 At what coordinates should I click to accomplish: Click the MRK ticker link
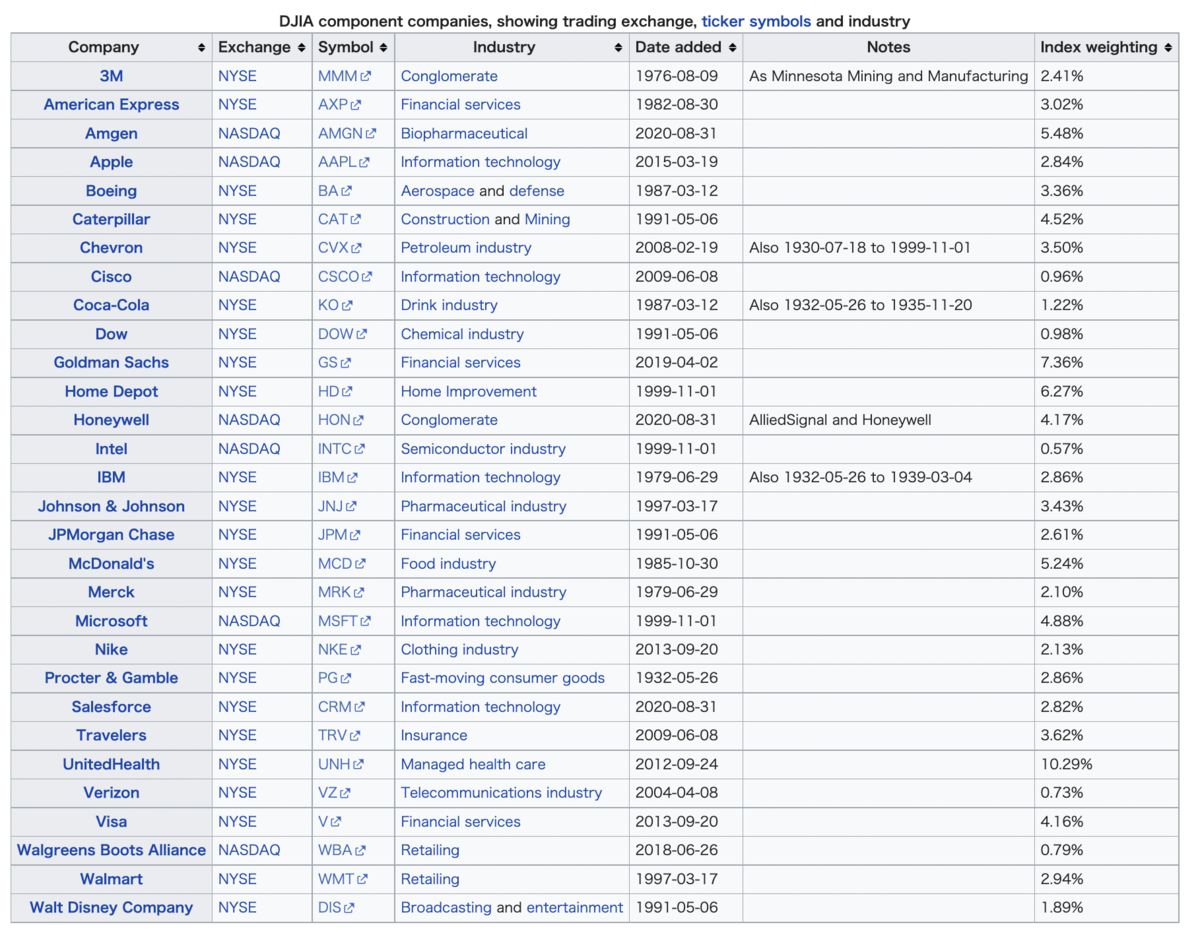pyautogui.click(x=341, y=592)
